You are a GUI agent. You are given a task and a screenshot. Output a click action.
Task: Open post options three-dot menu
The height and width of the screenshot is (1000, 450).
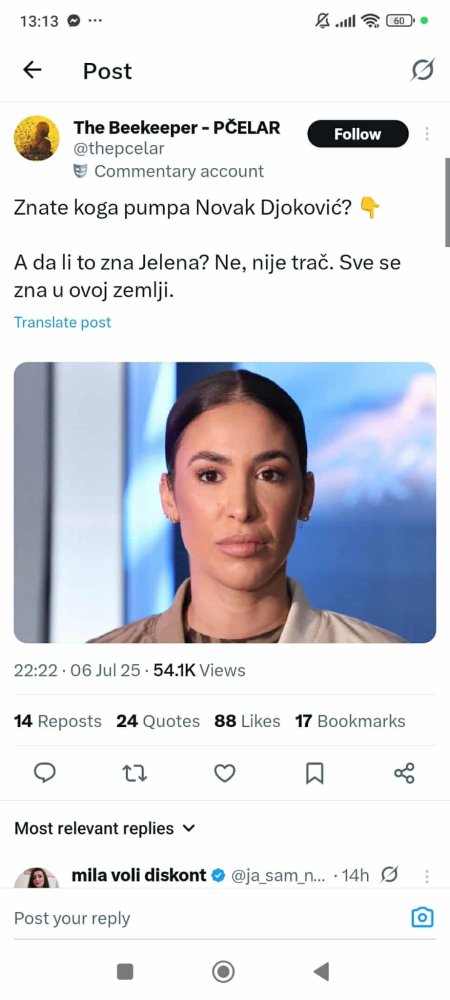426,134
